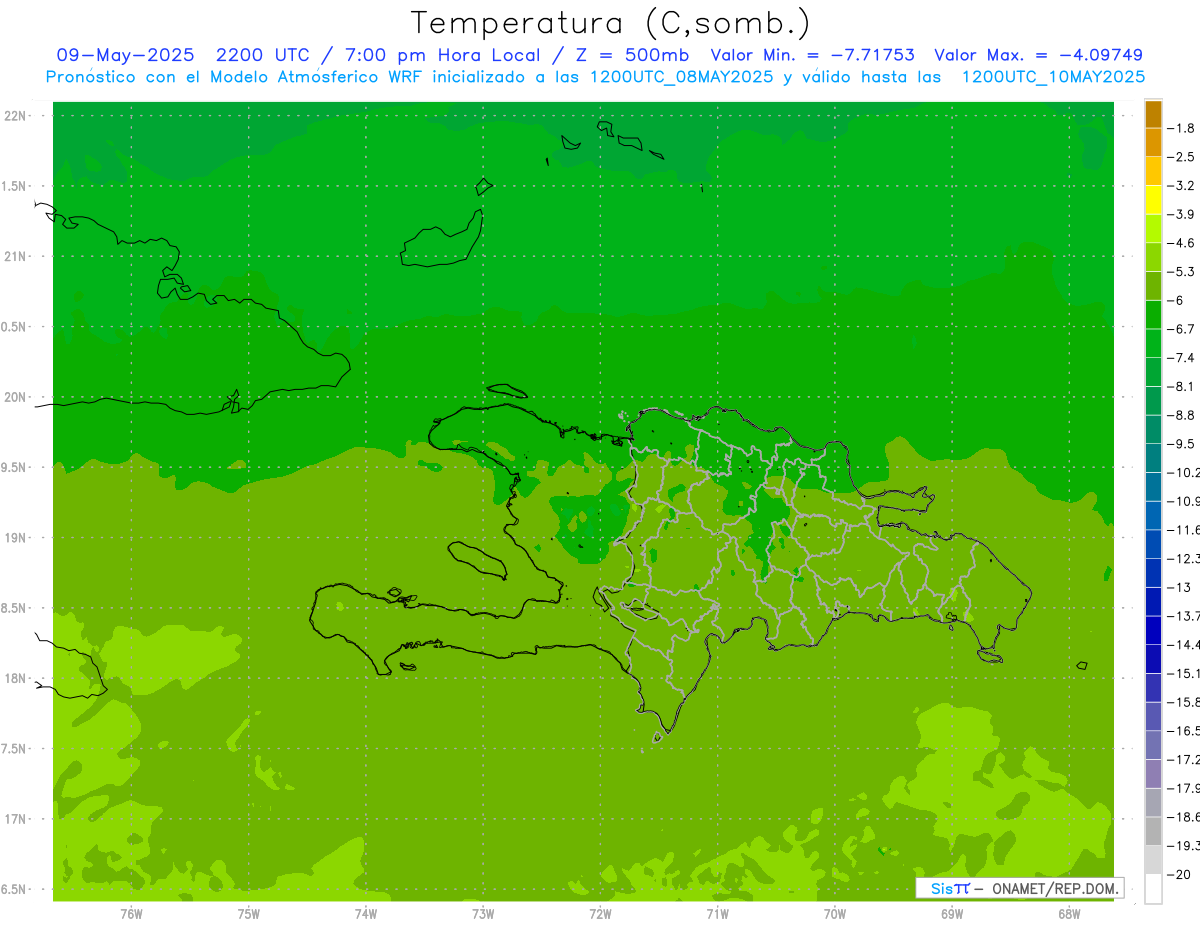Pick the white swatch below -20

tap(1153, 888)
